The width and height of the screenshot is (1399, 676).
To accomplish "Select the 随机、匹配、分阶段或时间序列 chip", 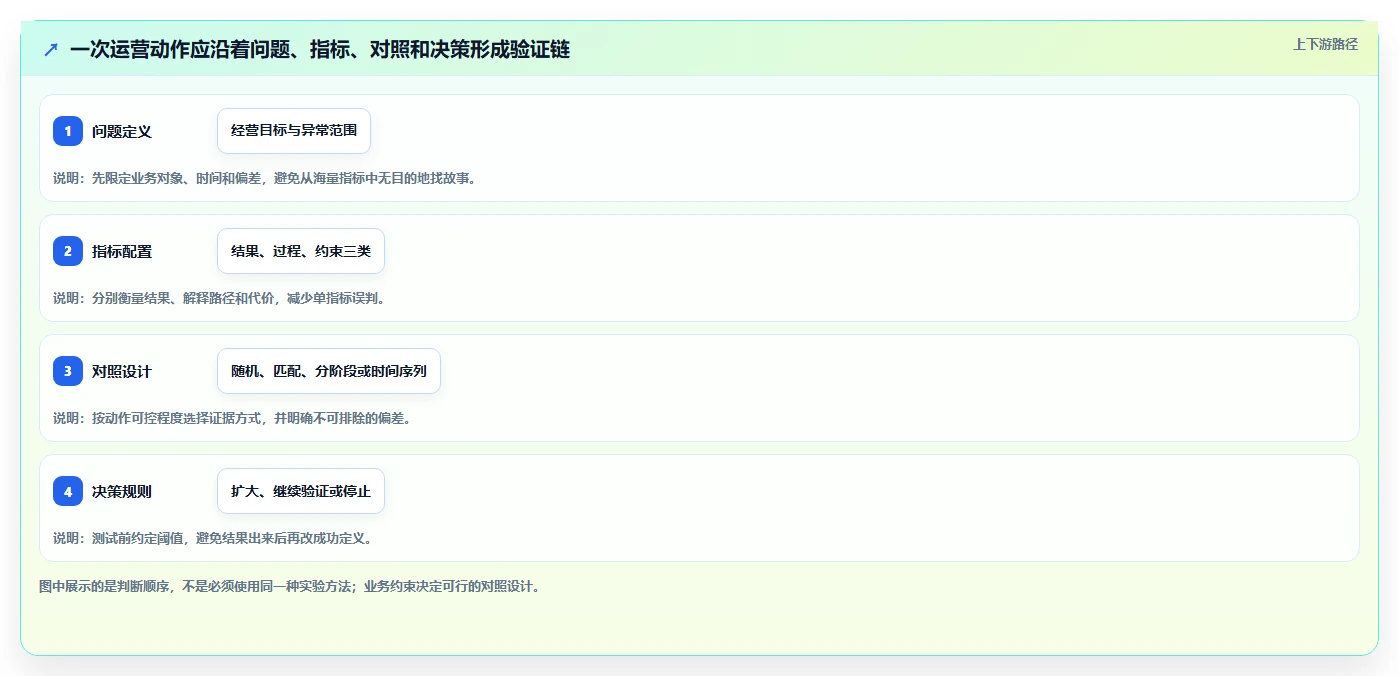I will [329, 371].
